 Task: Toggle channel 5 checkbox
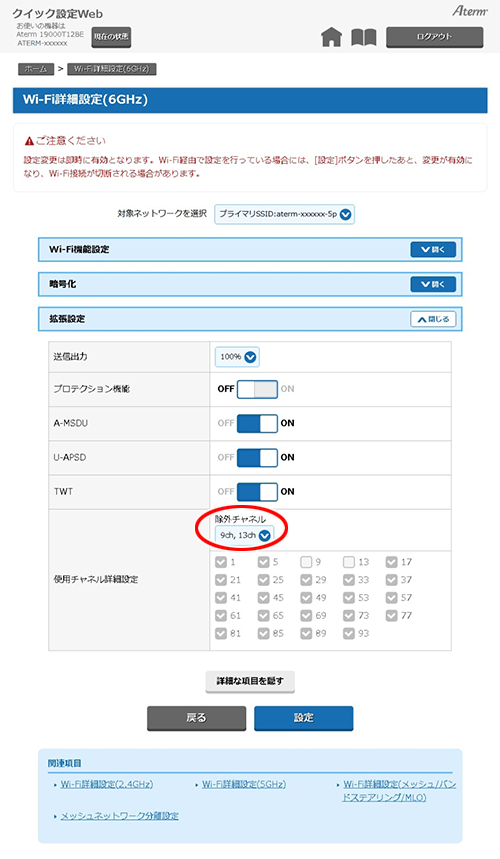pyautogui.click(x=263, y=562)
